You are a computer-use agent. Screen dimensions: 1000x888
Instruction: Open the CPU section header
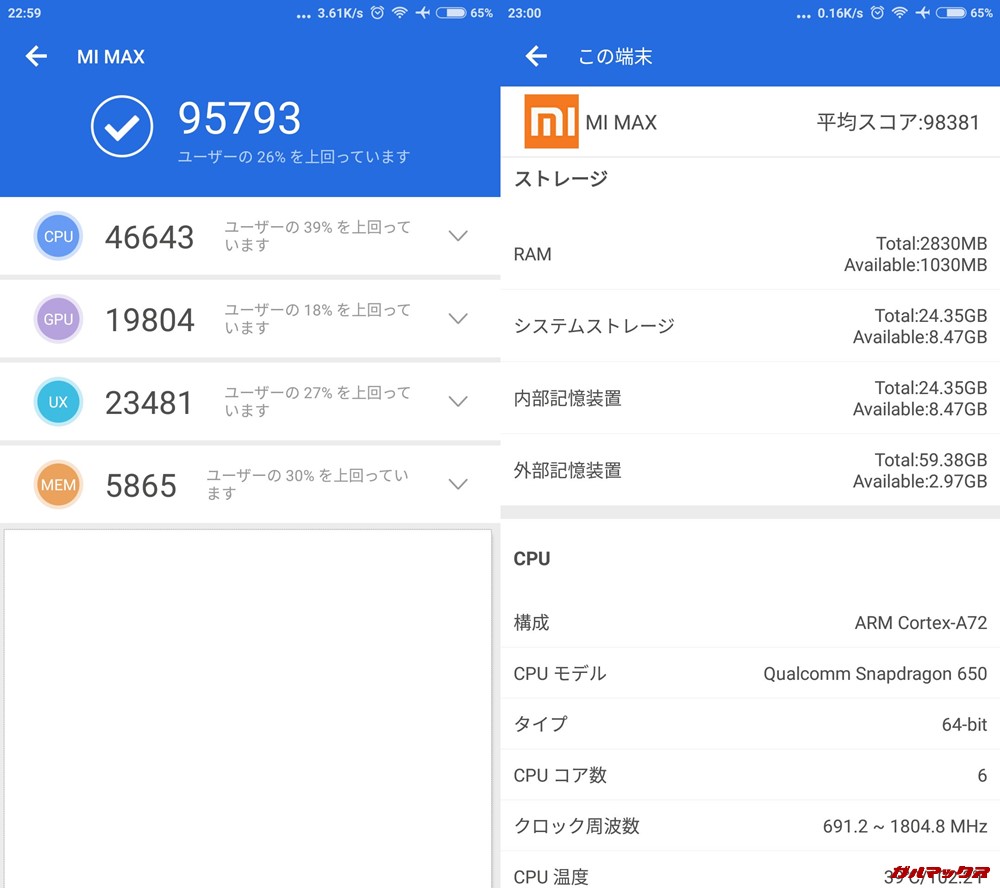[531, 559]
